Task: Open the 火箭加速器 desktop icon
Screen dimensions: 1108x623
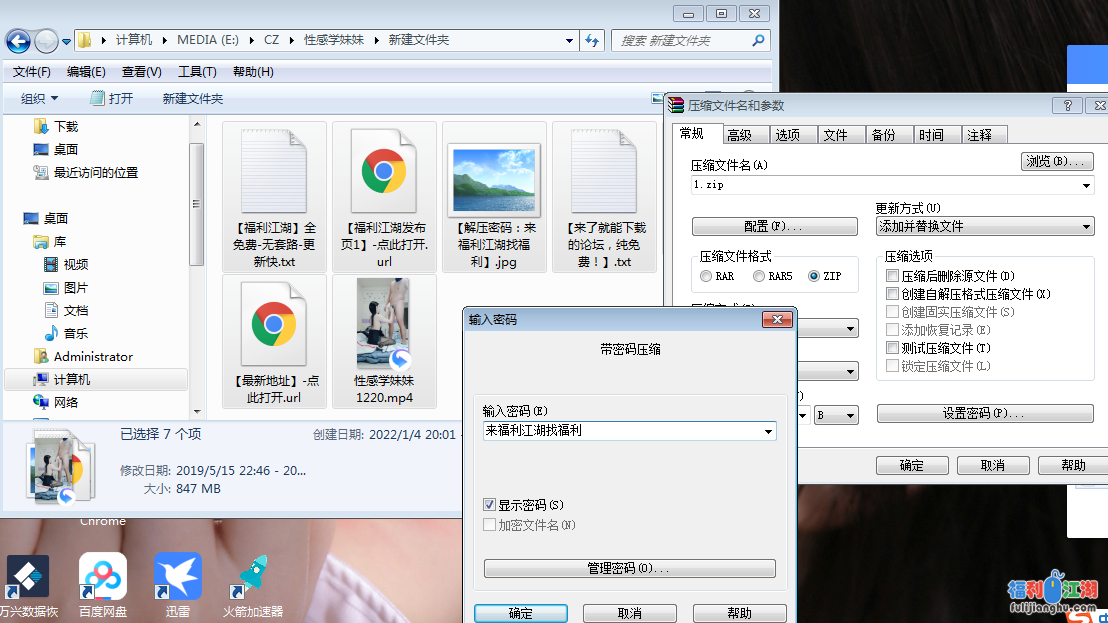Action: click(x=252, y=577)
